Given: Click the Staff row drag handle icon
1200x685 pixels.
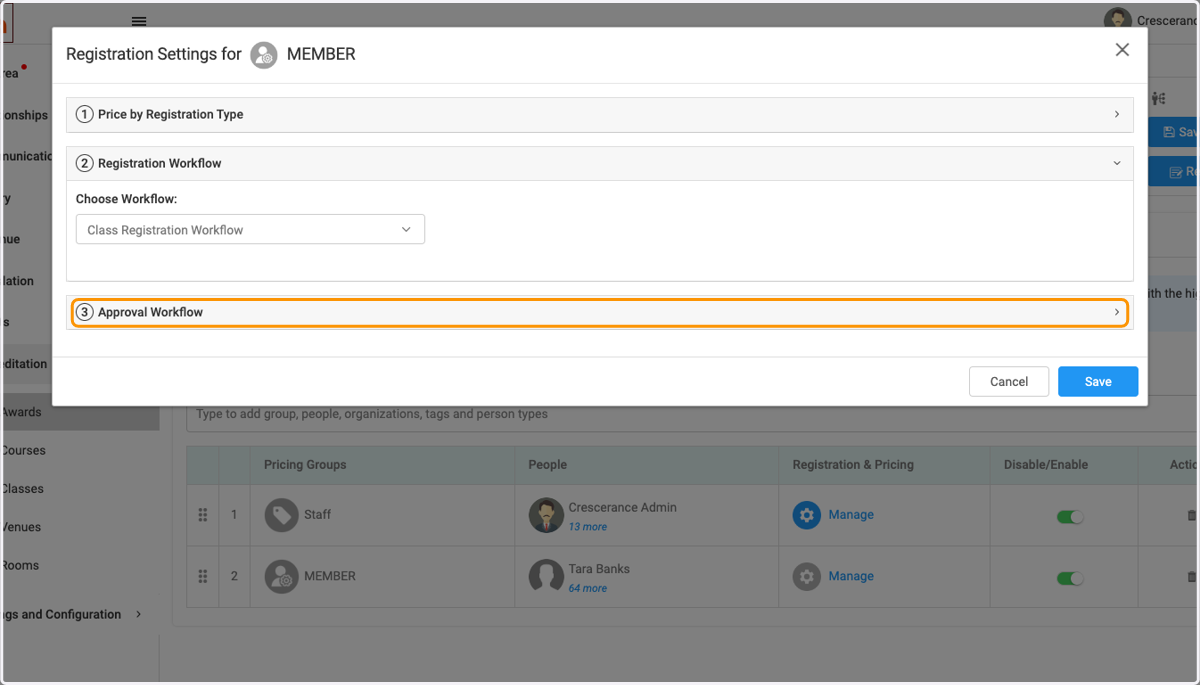Looking at the screenshot, I should tap(203, 515).
